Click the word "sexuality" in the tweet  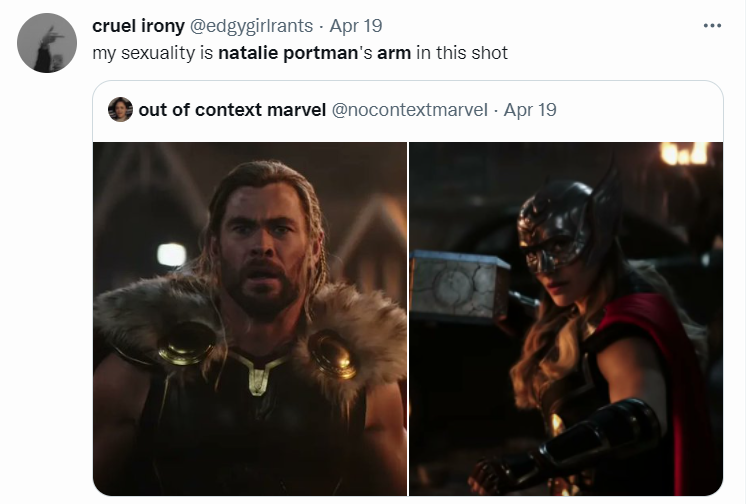click(159, 53)
